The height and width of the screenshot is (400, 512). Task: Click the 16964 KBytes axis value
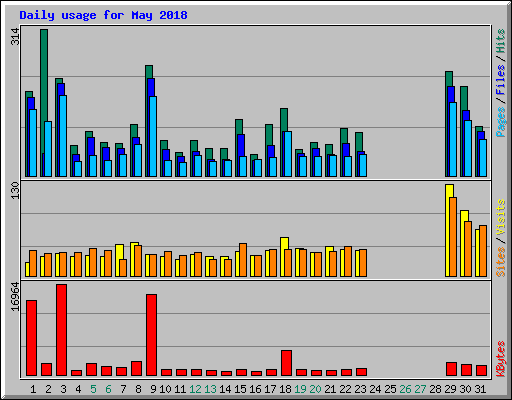15,296
